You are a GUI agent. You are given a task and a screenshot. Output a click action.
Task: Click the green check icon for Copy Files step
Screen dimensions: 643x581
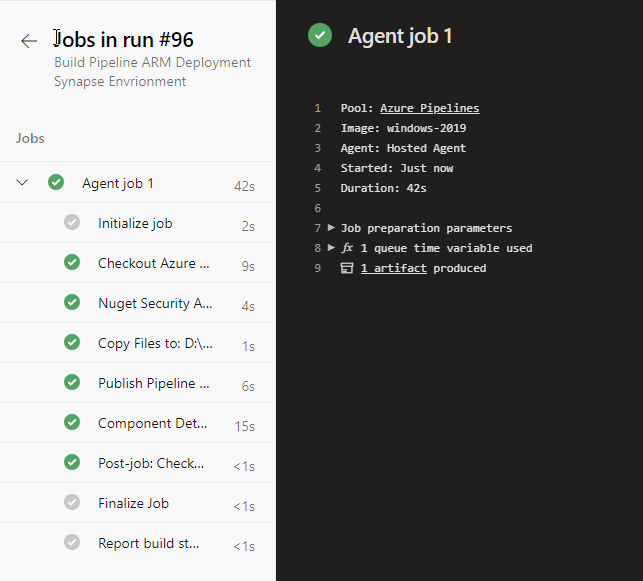pyautogui.click(x=72, y=343)
